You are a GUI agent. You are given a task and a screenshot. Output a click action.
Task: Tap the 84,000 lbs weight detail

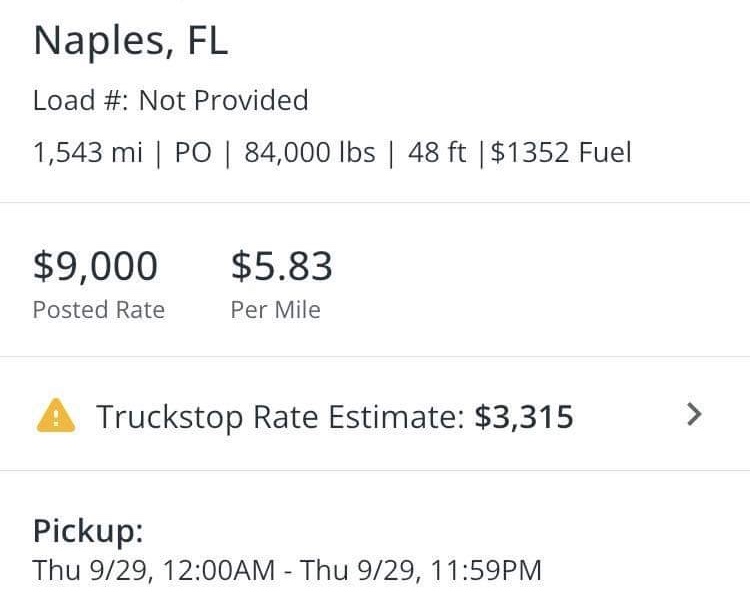click(x=309, y=153)
